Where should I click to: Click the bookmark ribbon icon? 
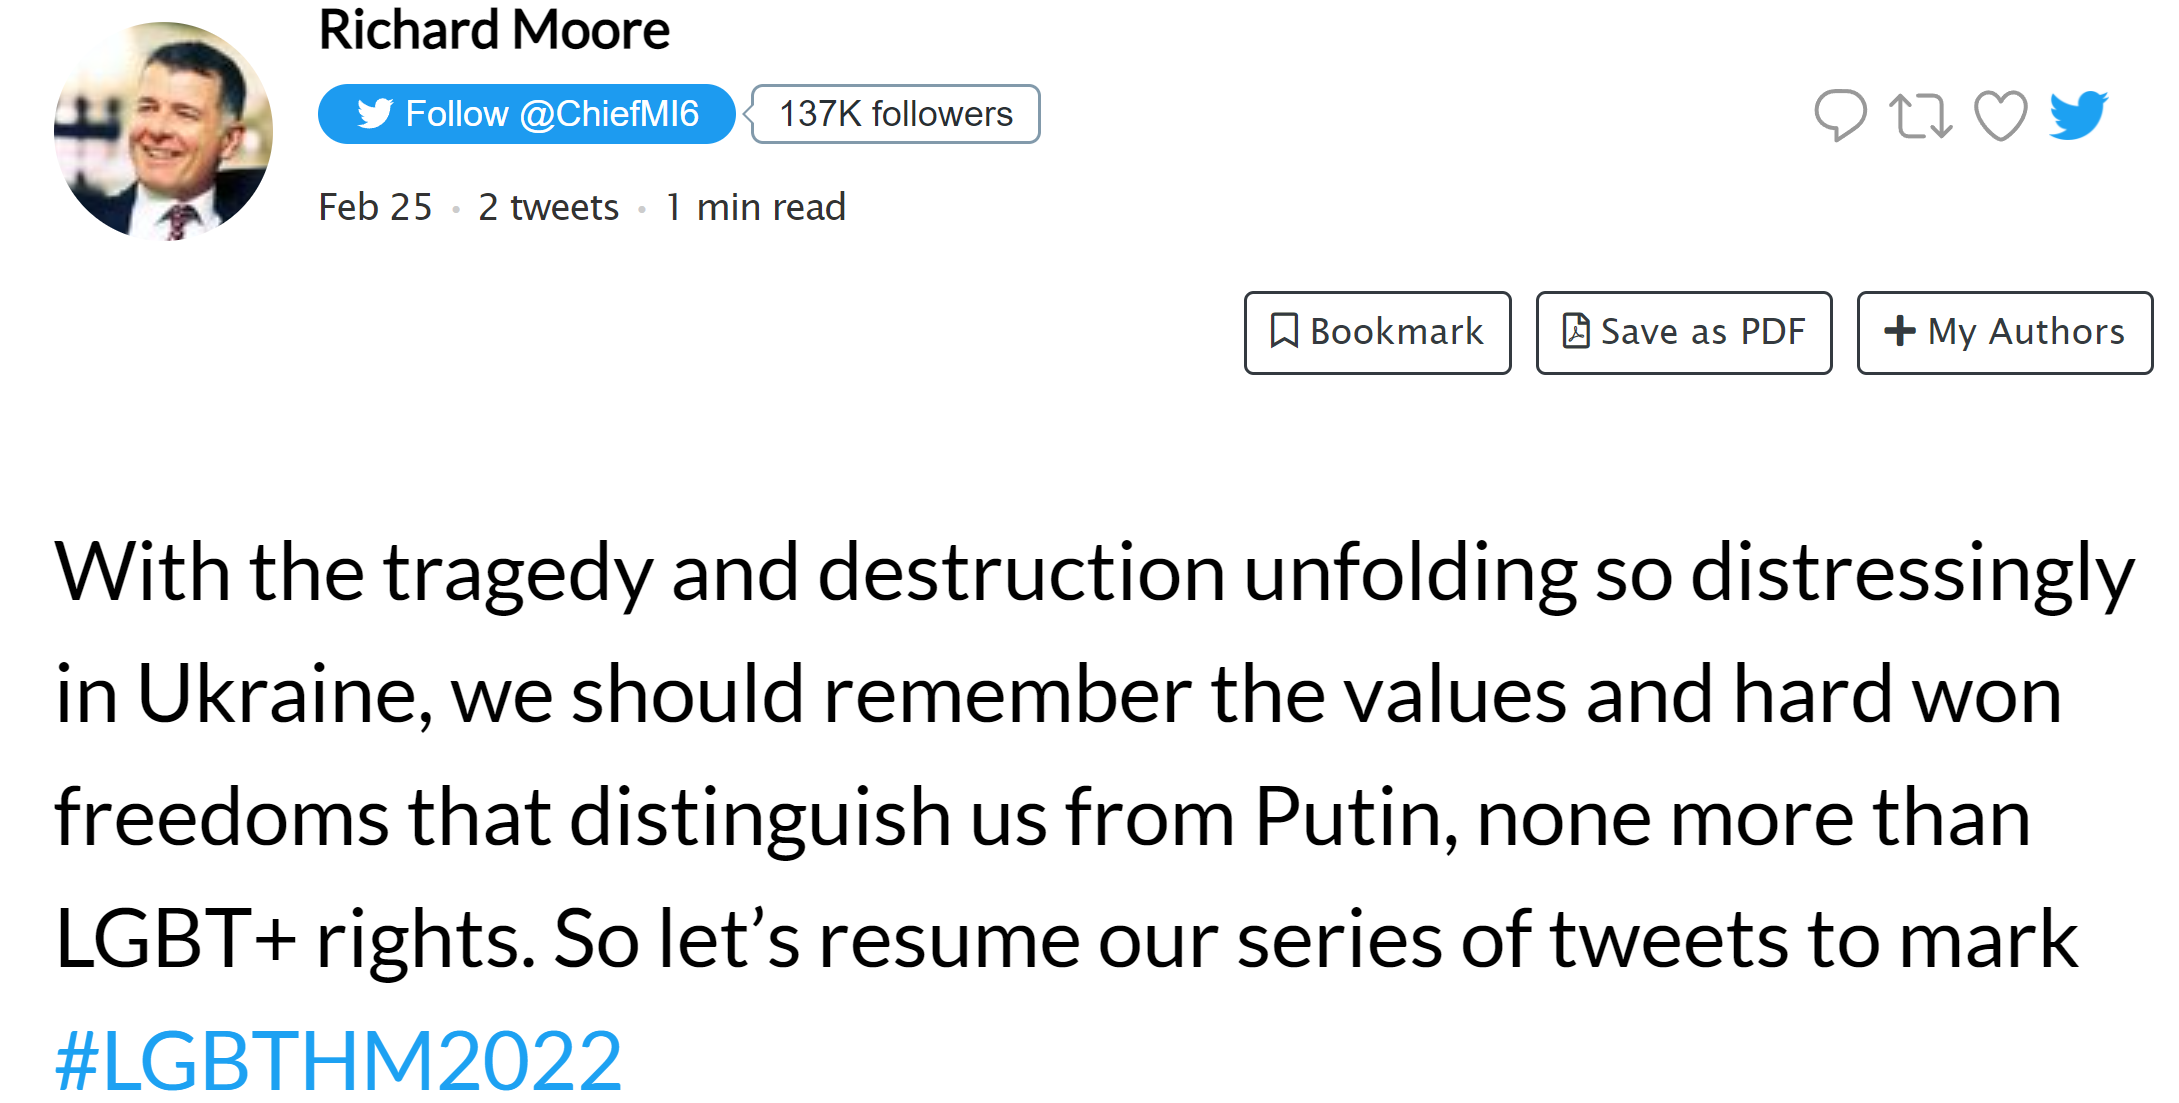(1284, 331)
